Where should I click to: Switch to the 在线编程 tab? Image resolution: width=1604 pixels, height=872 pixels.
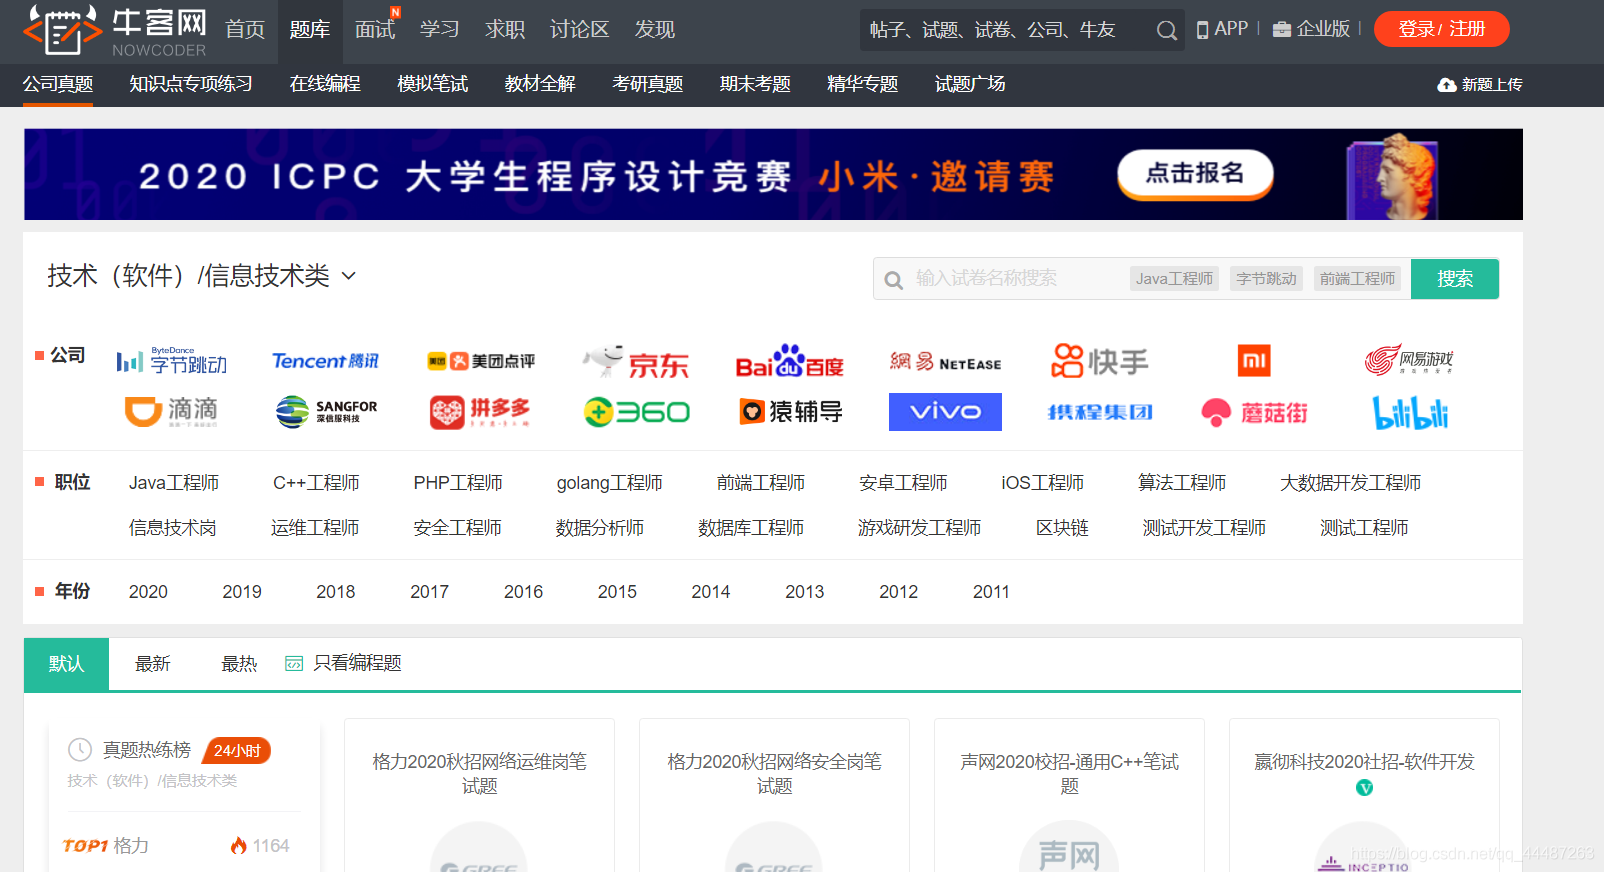[325, 84]
